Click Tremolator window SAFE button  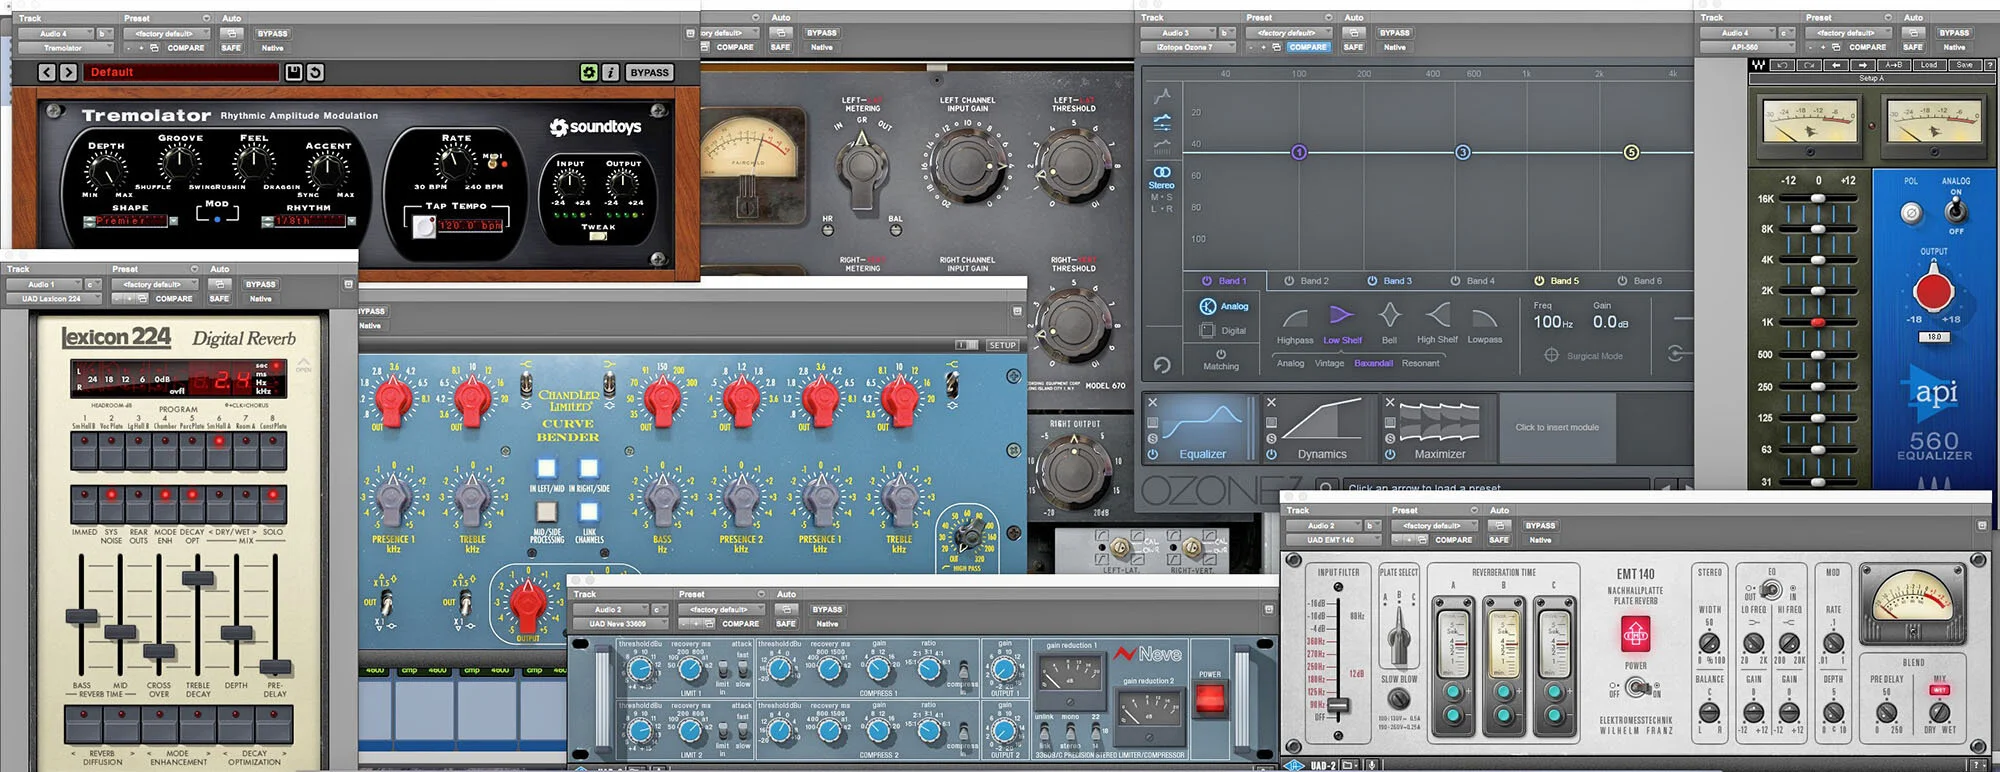pos(231,47)
